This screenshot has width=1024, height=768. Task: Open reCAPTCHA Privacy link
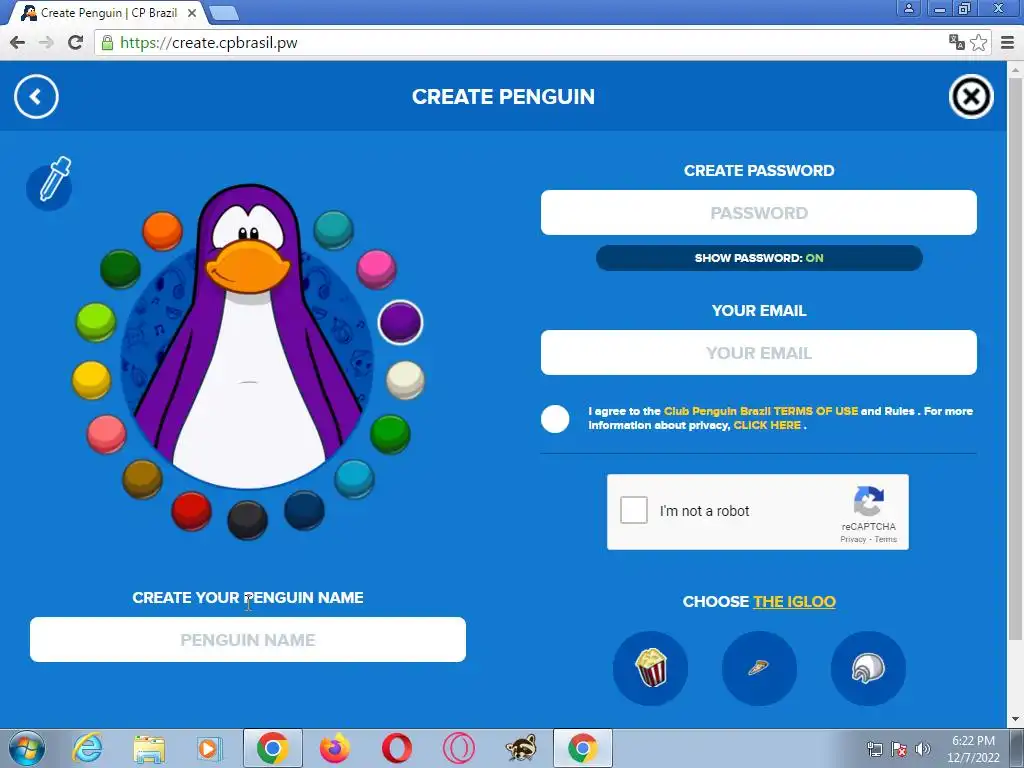853,539
